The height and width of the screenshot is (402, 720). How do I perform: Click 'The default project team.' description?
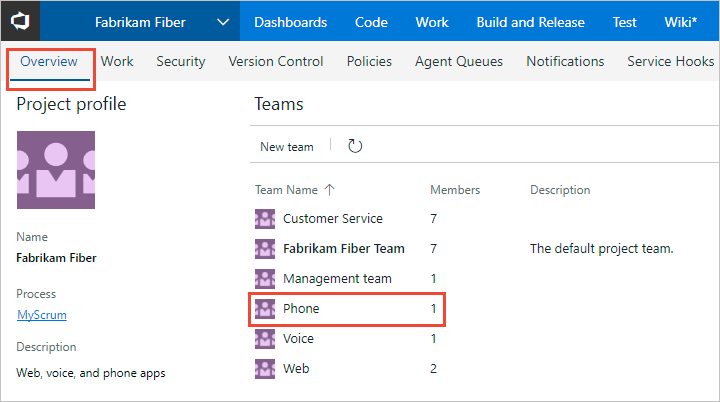(602, 249)
